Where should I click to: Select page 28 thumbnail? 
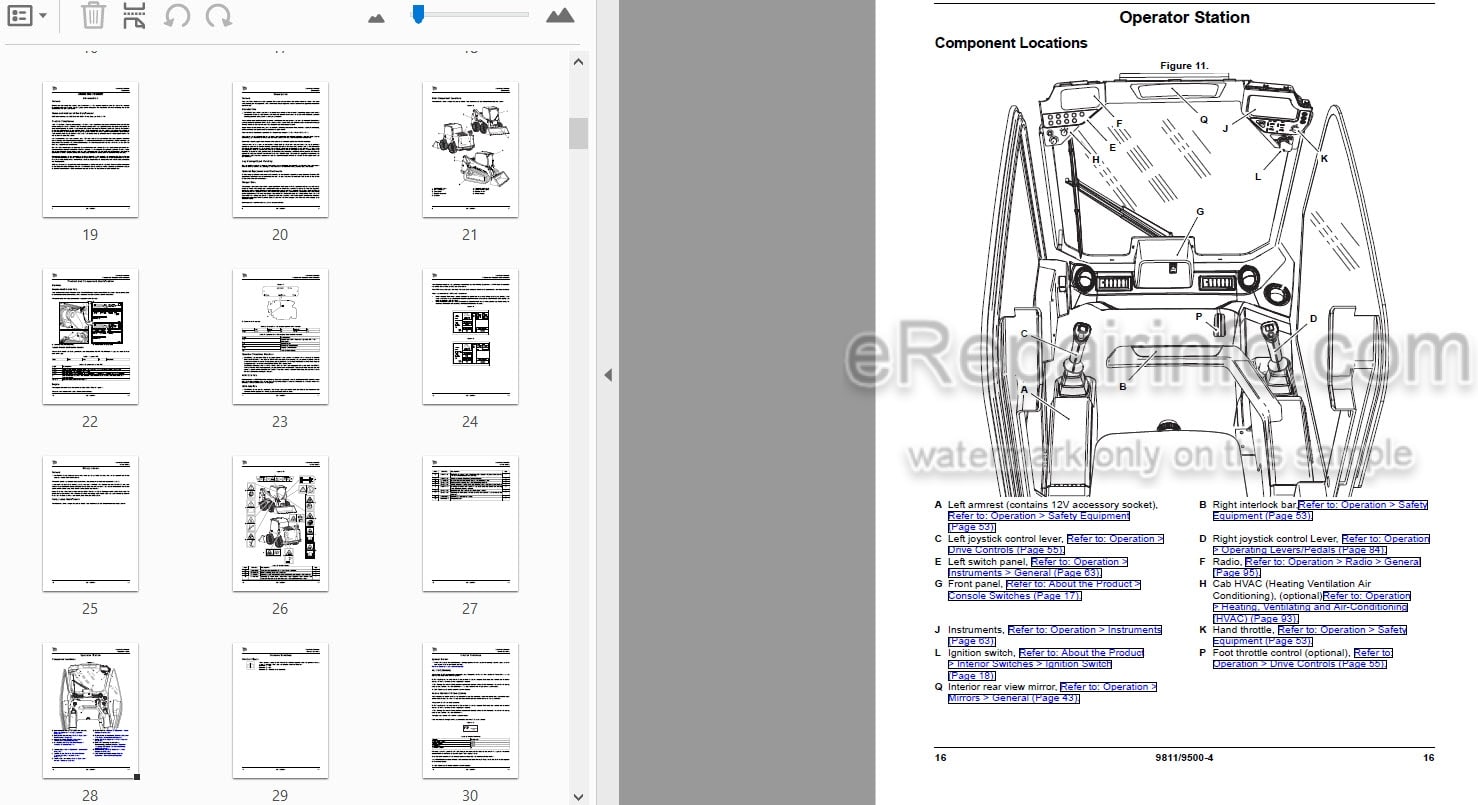(90, 711)
